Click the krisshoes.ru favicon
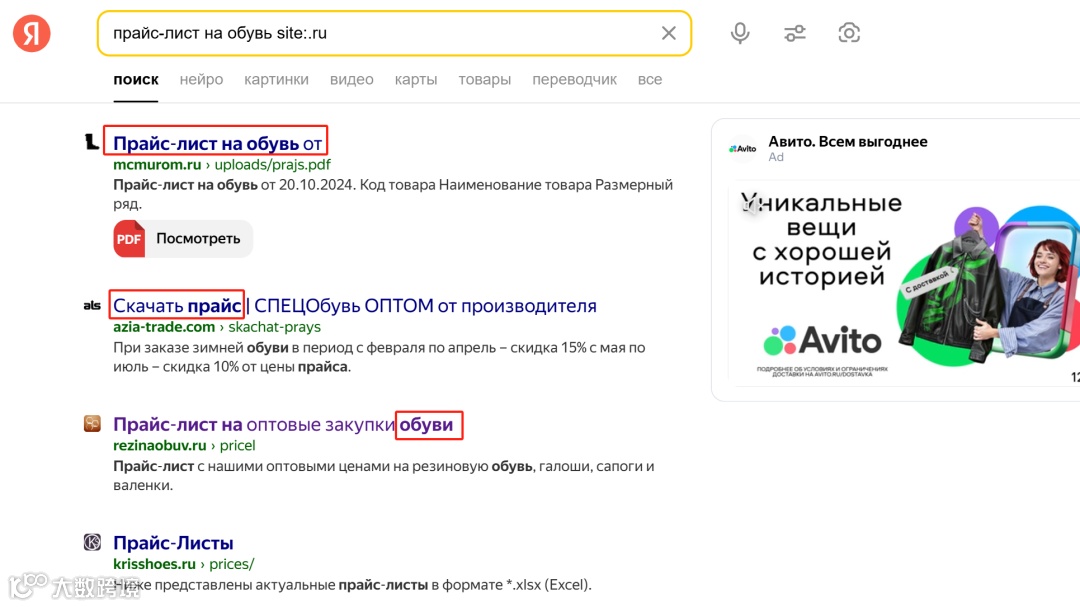This screenshot has height=607, width=1080. coord(92,542)
